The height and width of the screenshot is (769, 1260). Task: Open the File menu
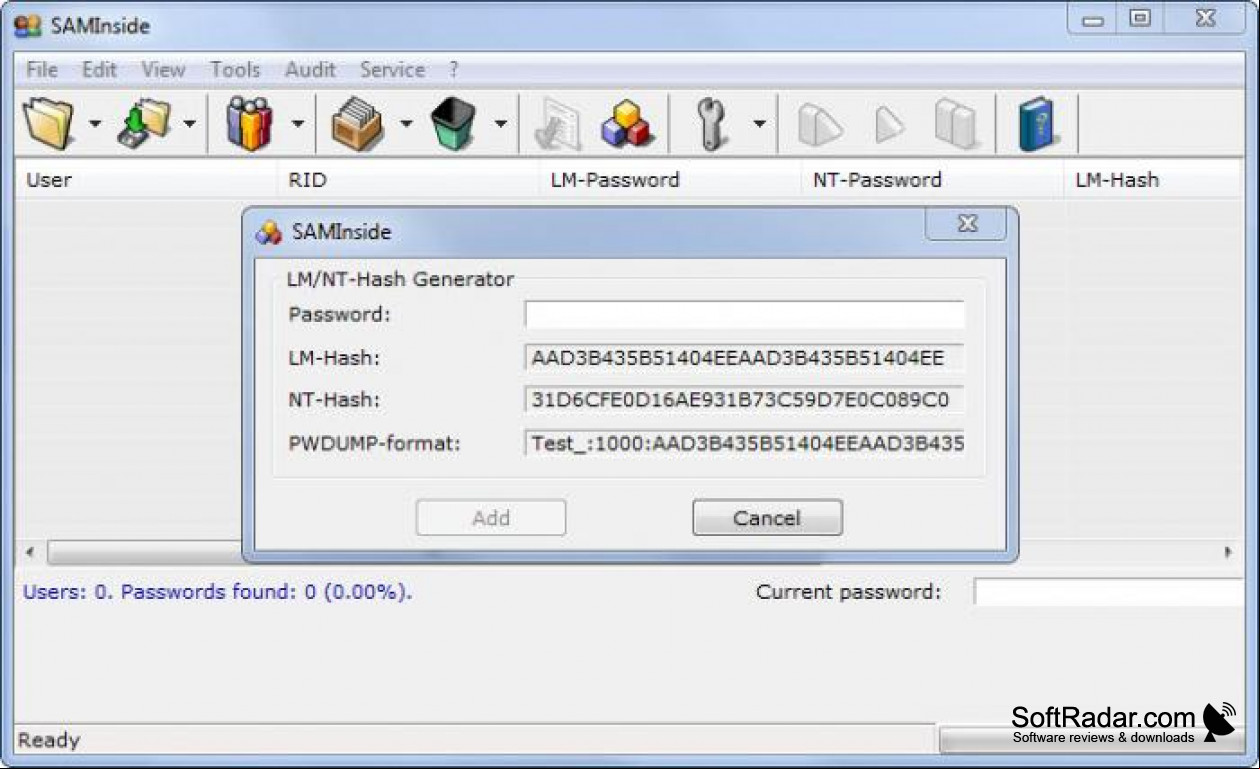[42, 70]
